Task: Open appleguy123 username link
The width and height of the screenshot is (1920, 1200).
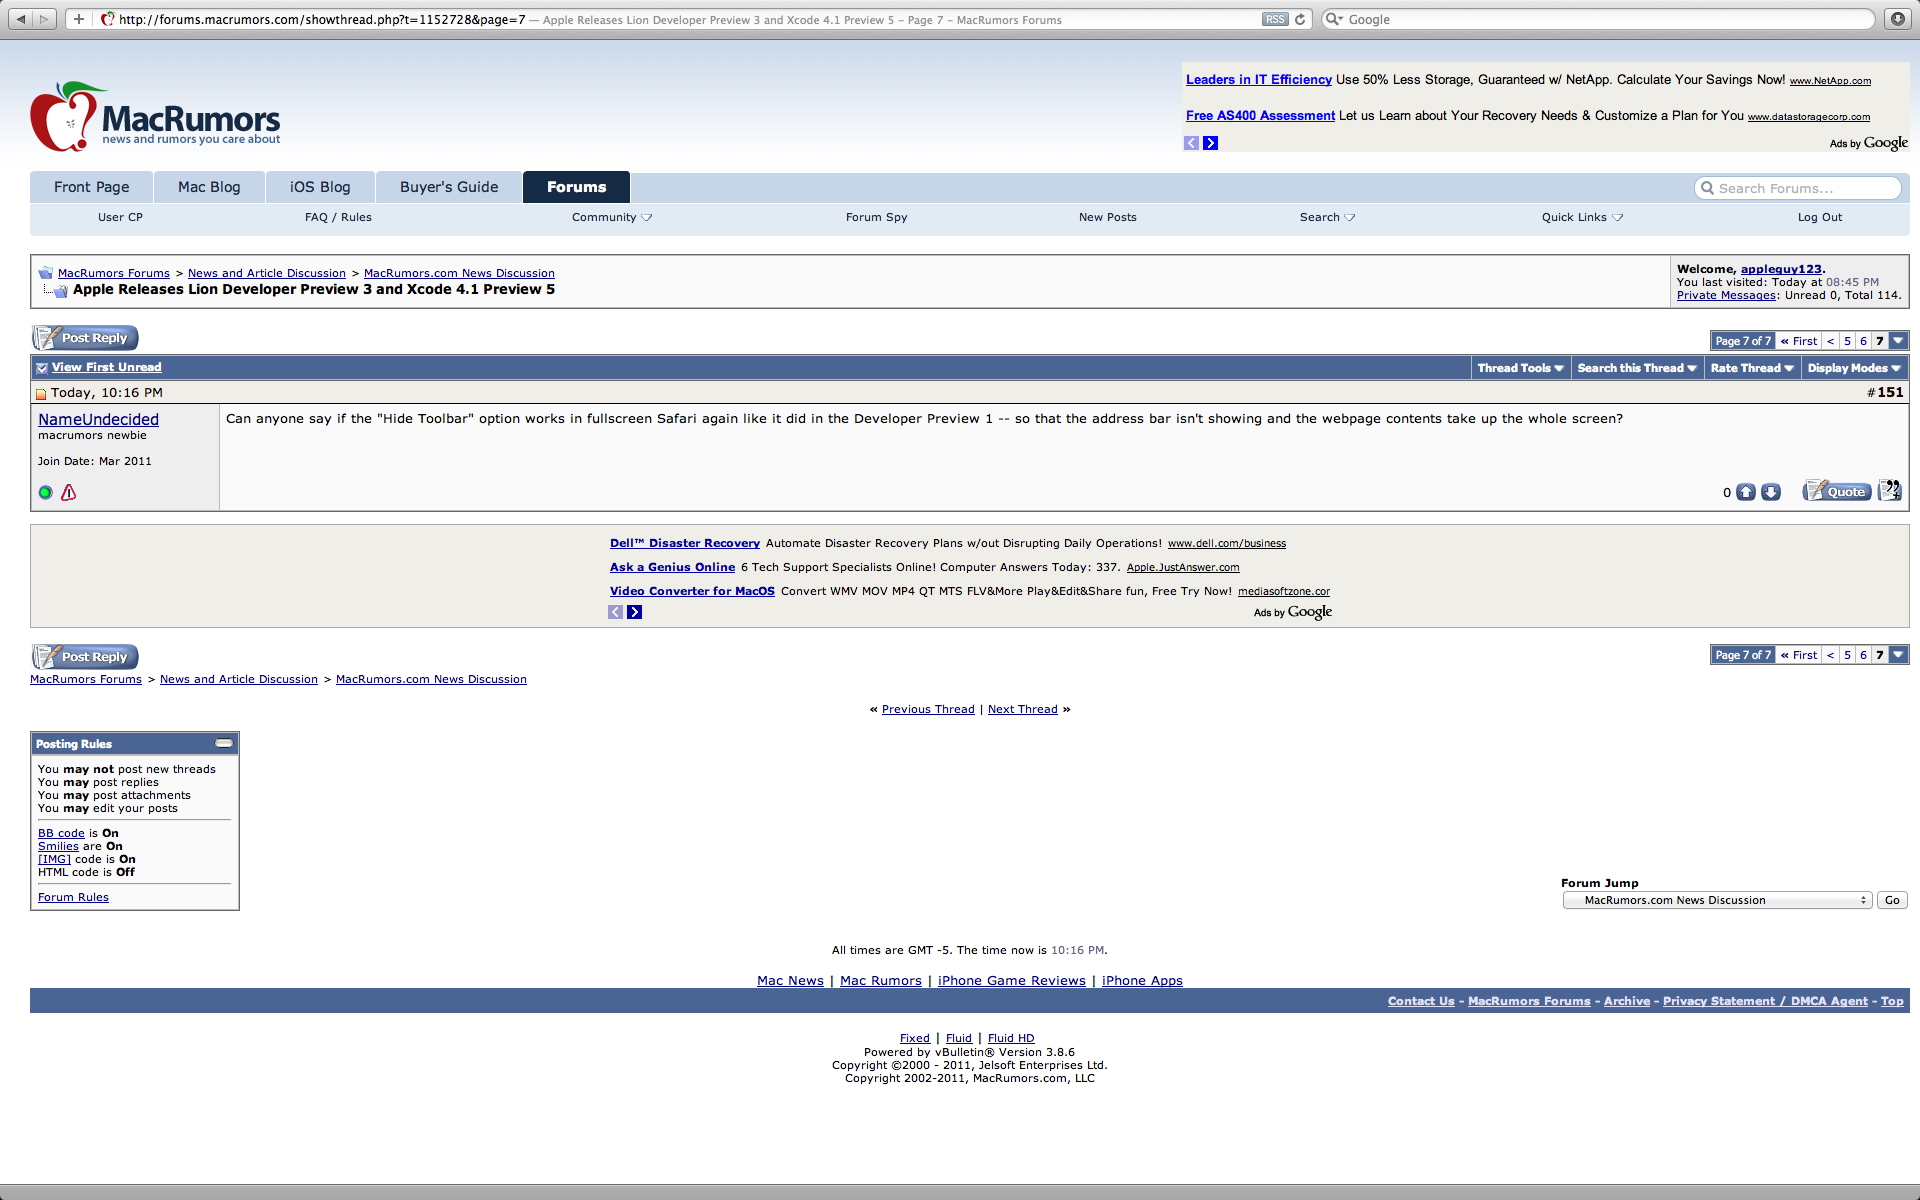Action: click(x=1781, y=269)
